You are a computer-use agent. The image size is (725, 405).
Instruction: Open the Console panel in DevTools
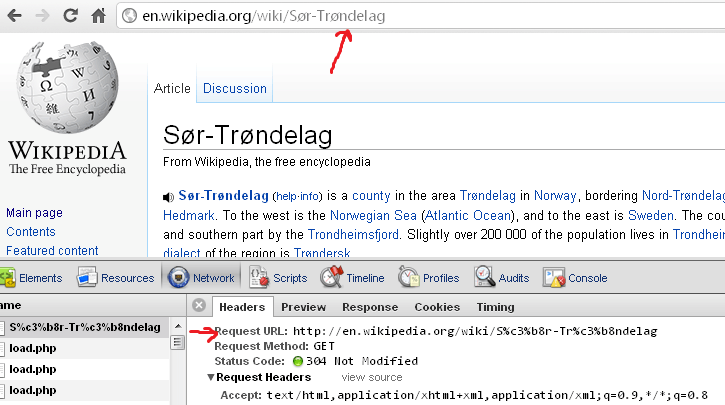tap(575, 278)
